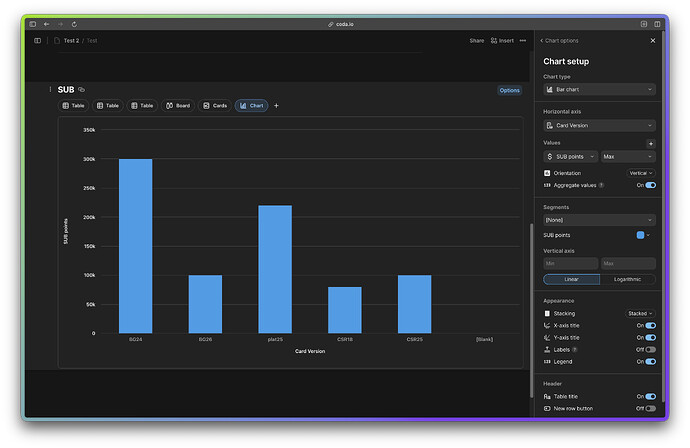This screenshot has height=448, width=690.
Task: Enable the Labels toggle
Action: coord(650,349)
